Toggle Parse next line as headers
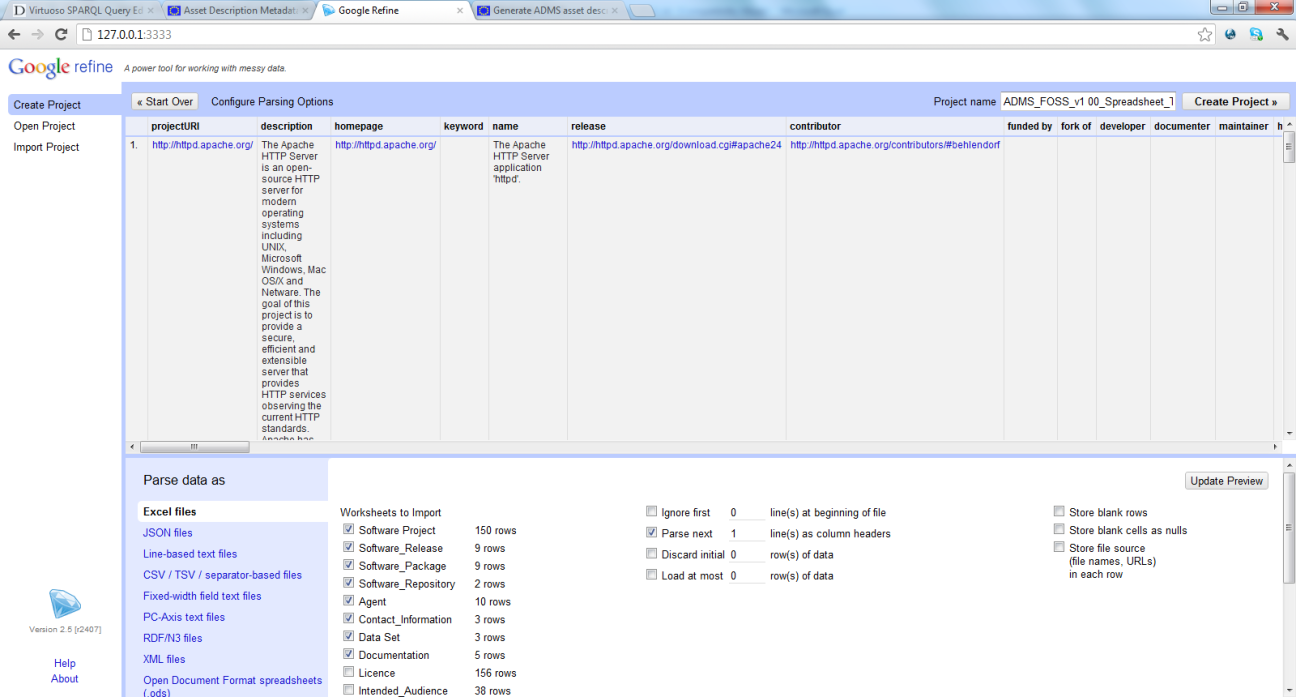The height and width of the screenshot is (697, 1296). click(x=652, y=533)
